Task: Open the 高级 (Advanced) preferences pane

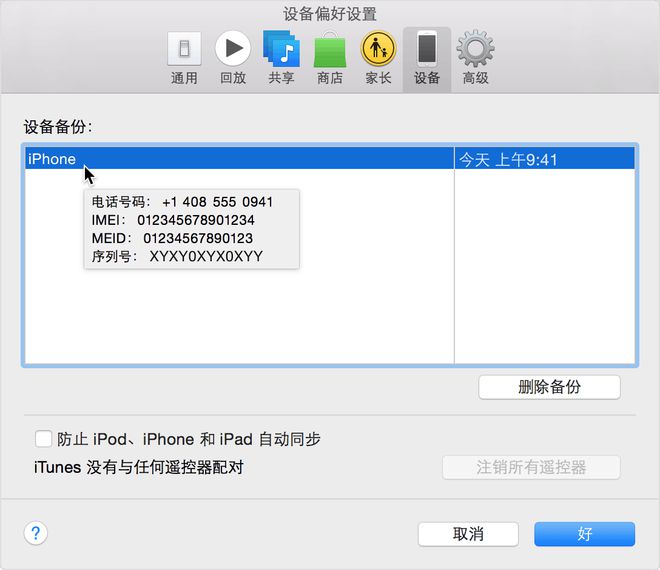Action: coord(476,59)
